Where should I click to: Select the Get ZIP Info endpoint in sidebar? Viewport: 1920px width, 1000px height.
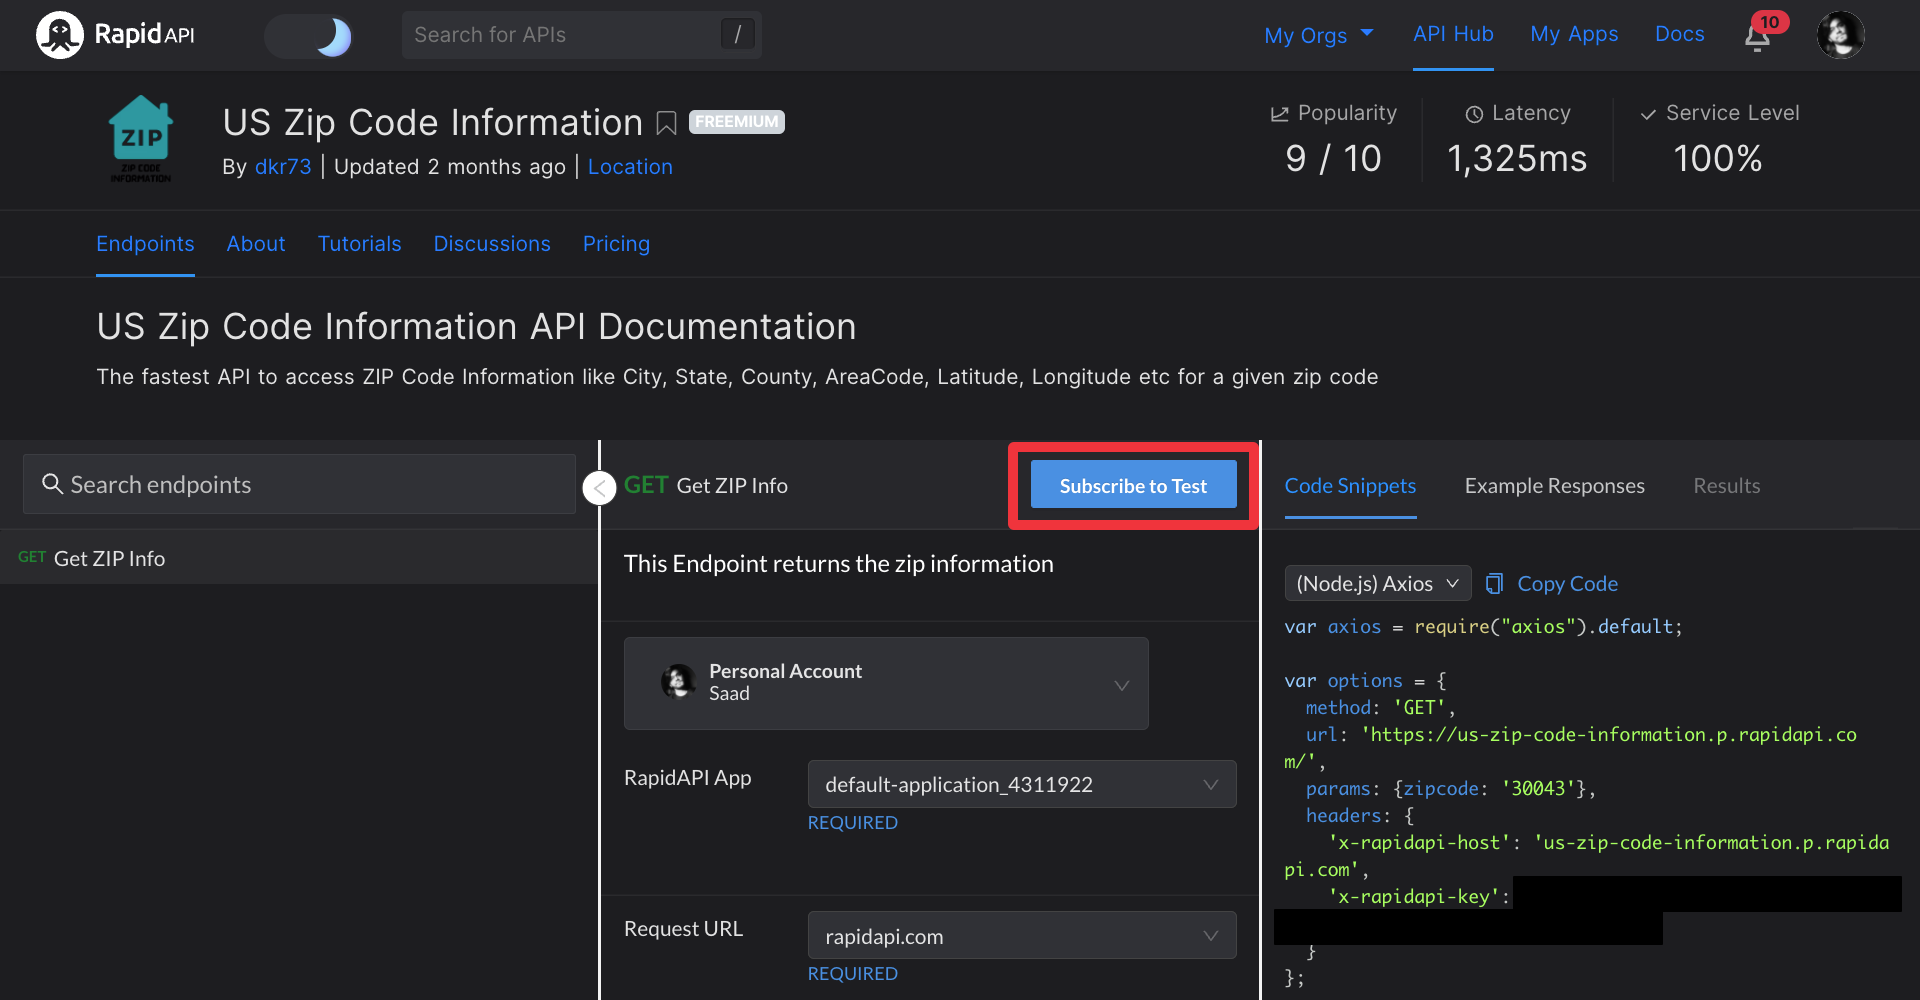(299, 558)
